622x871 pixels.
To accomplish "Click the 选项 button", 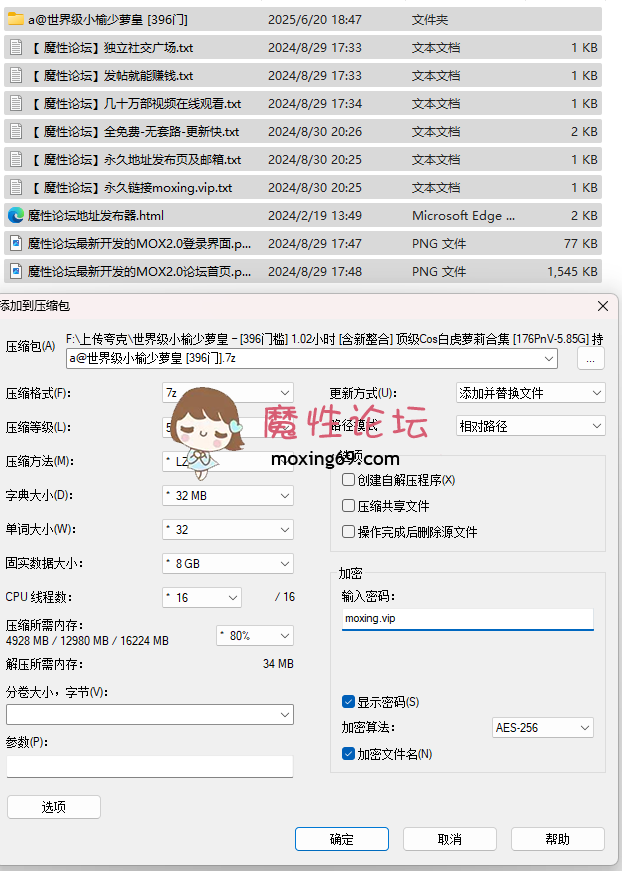I will coord(54,807).
